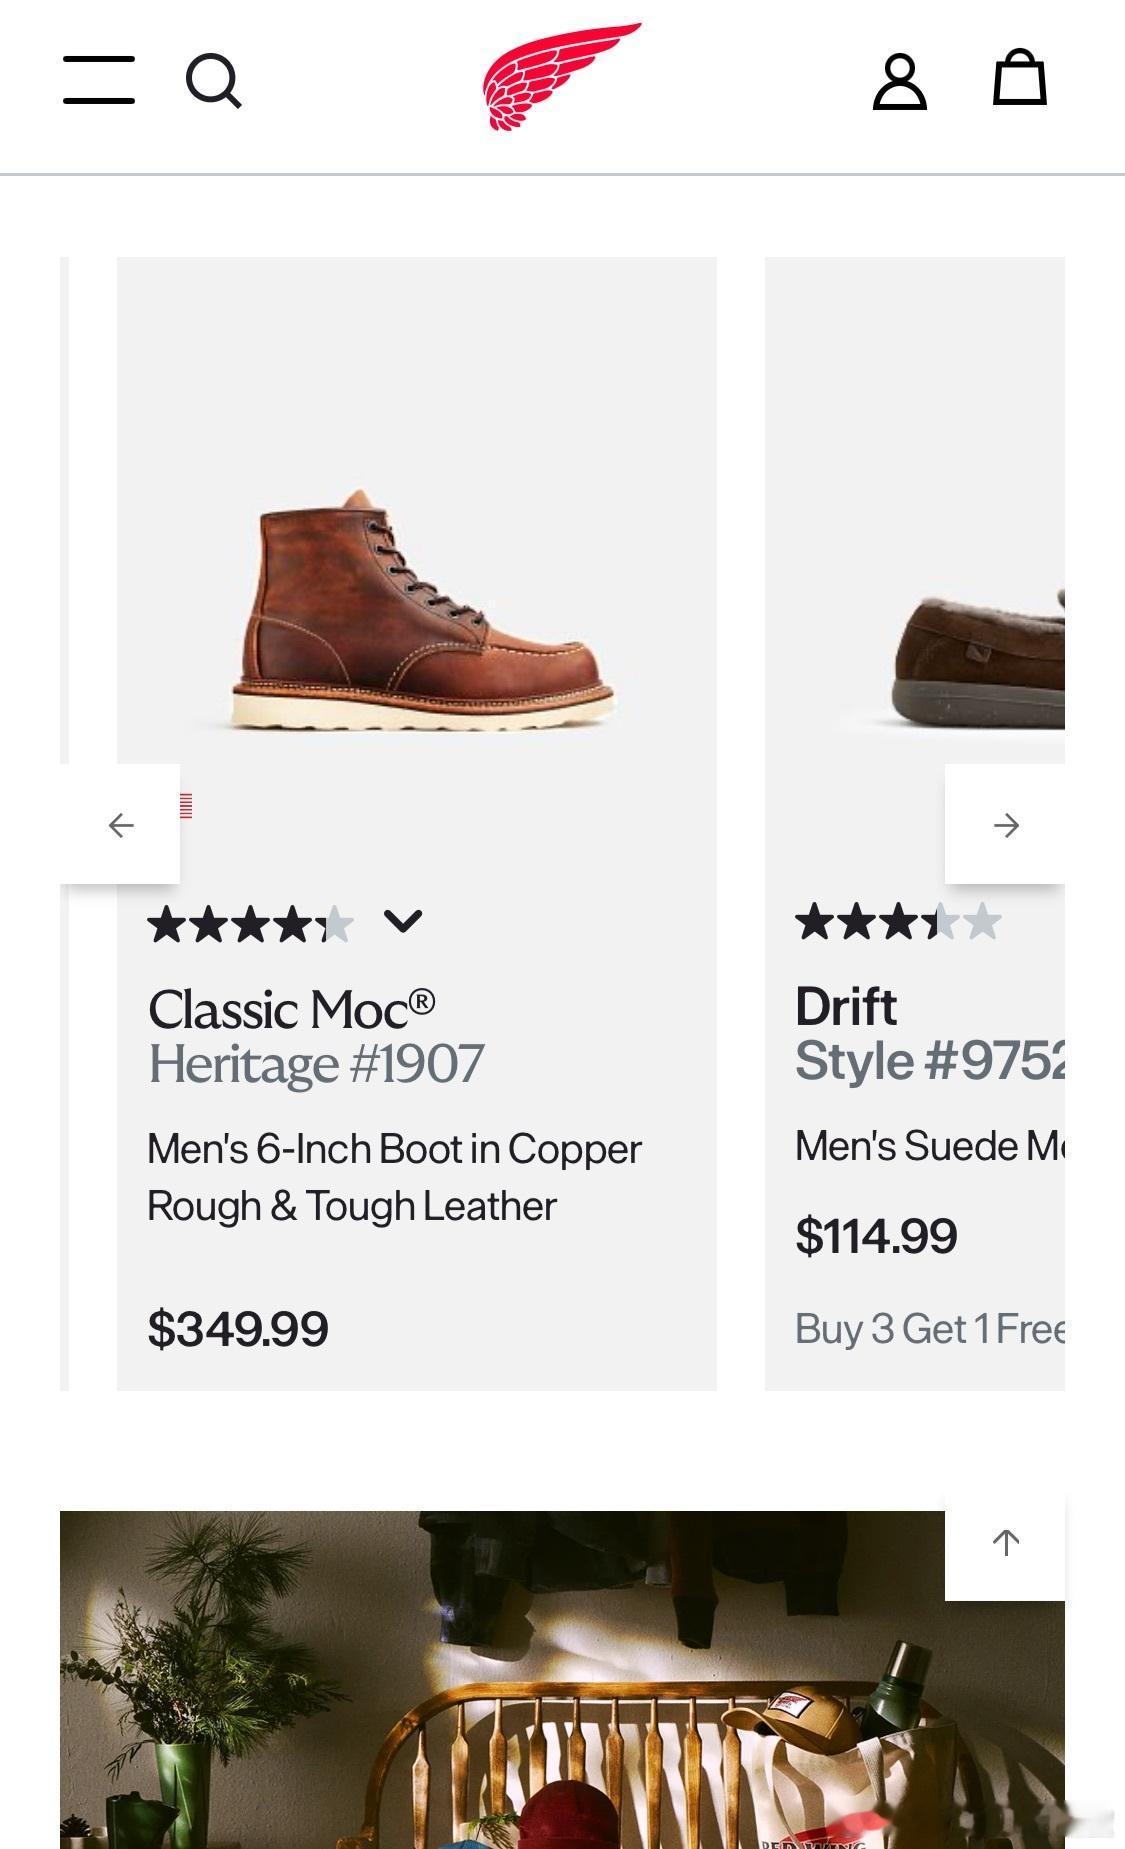Click the Buy 3 Get 1 Free promo

(930, 1329)
